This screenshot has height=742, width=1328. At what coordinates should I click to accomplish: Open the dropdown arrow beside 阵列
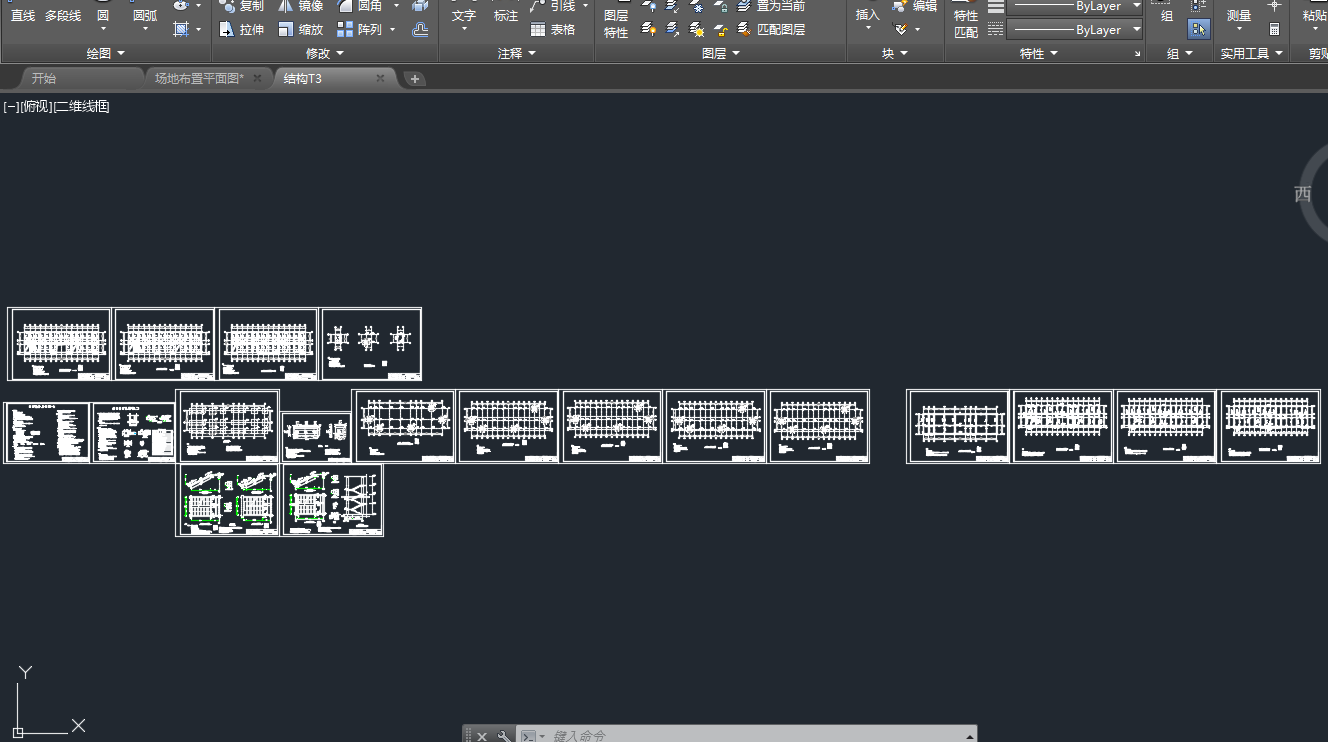pos(393,30)
